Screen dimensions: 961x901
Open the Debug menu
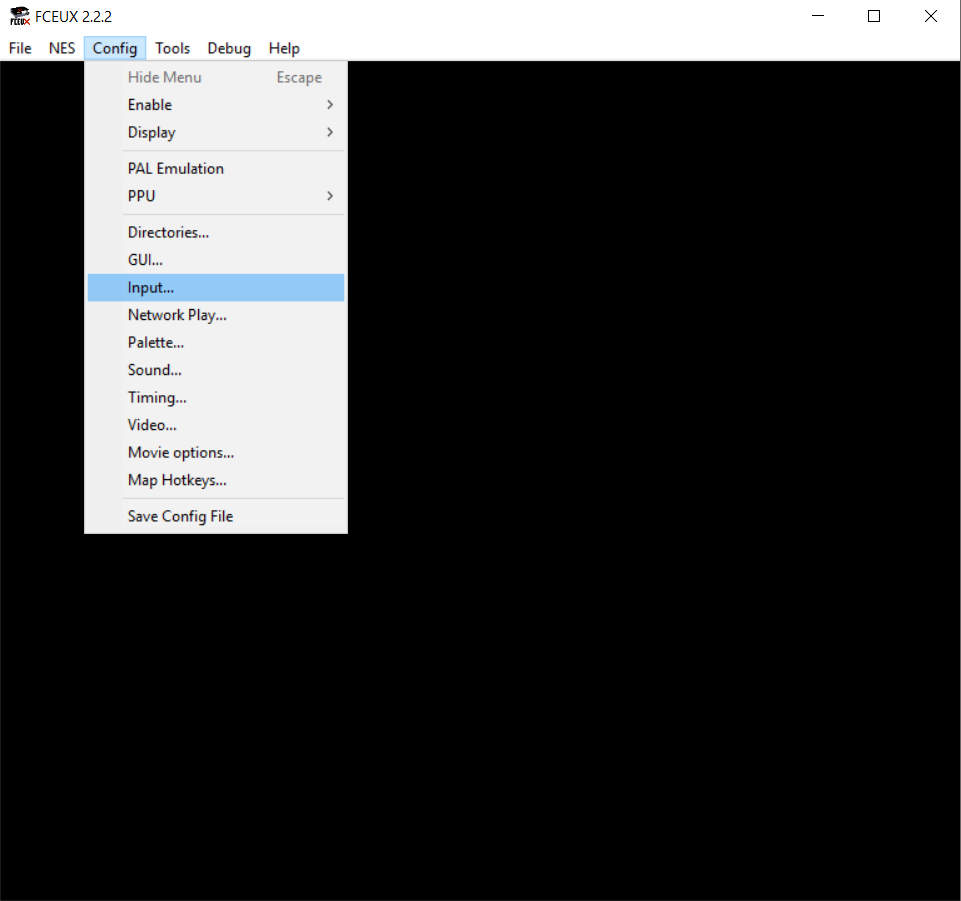pyautogui.click(x=229, y=48)
